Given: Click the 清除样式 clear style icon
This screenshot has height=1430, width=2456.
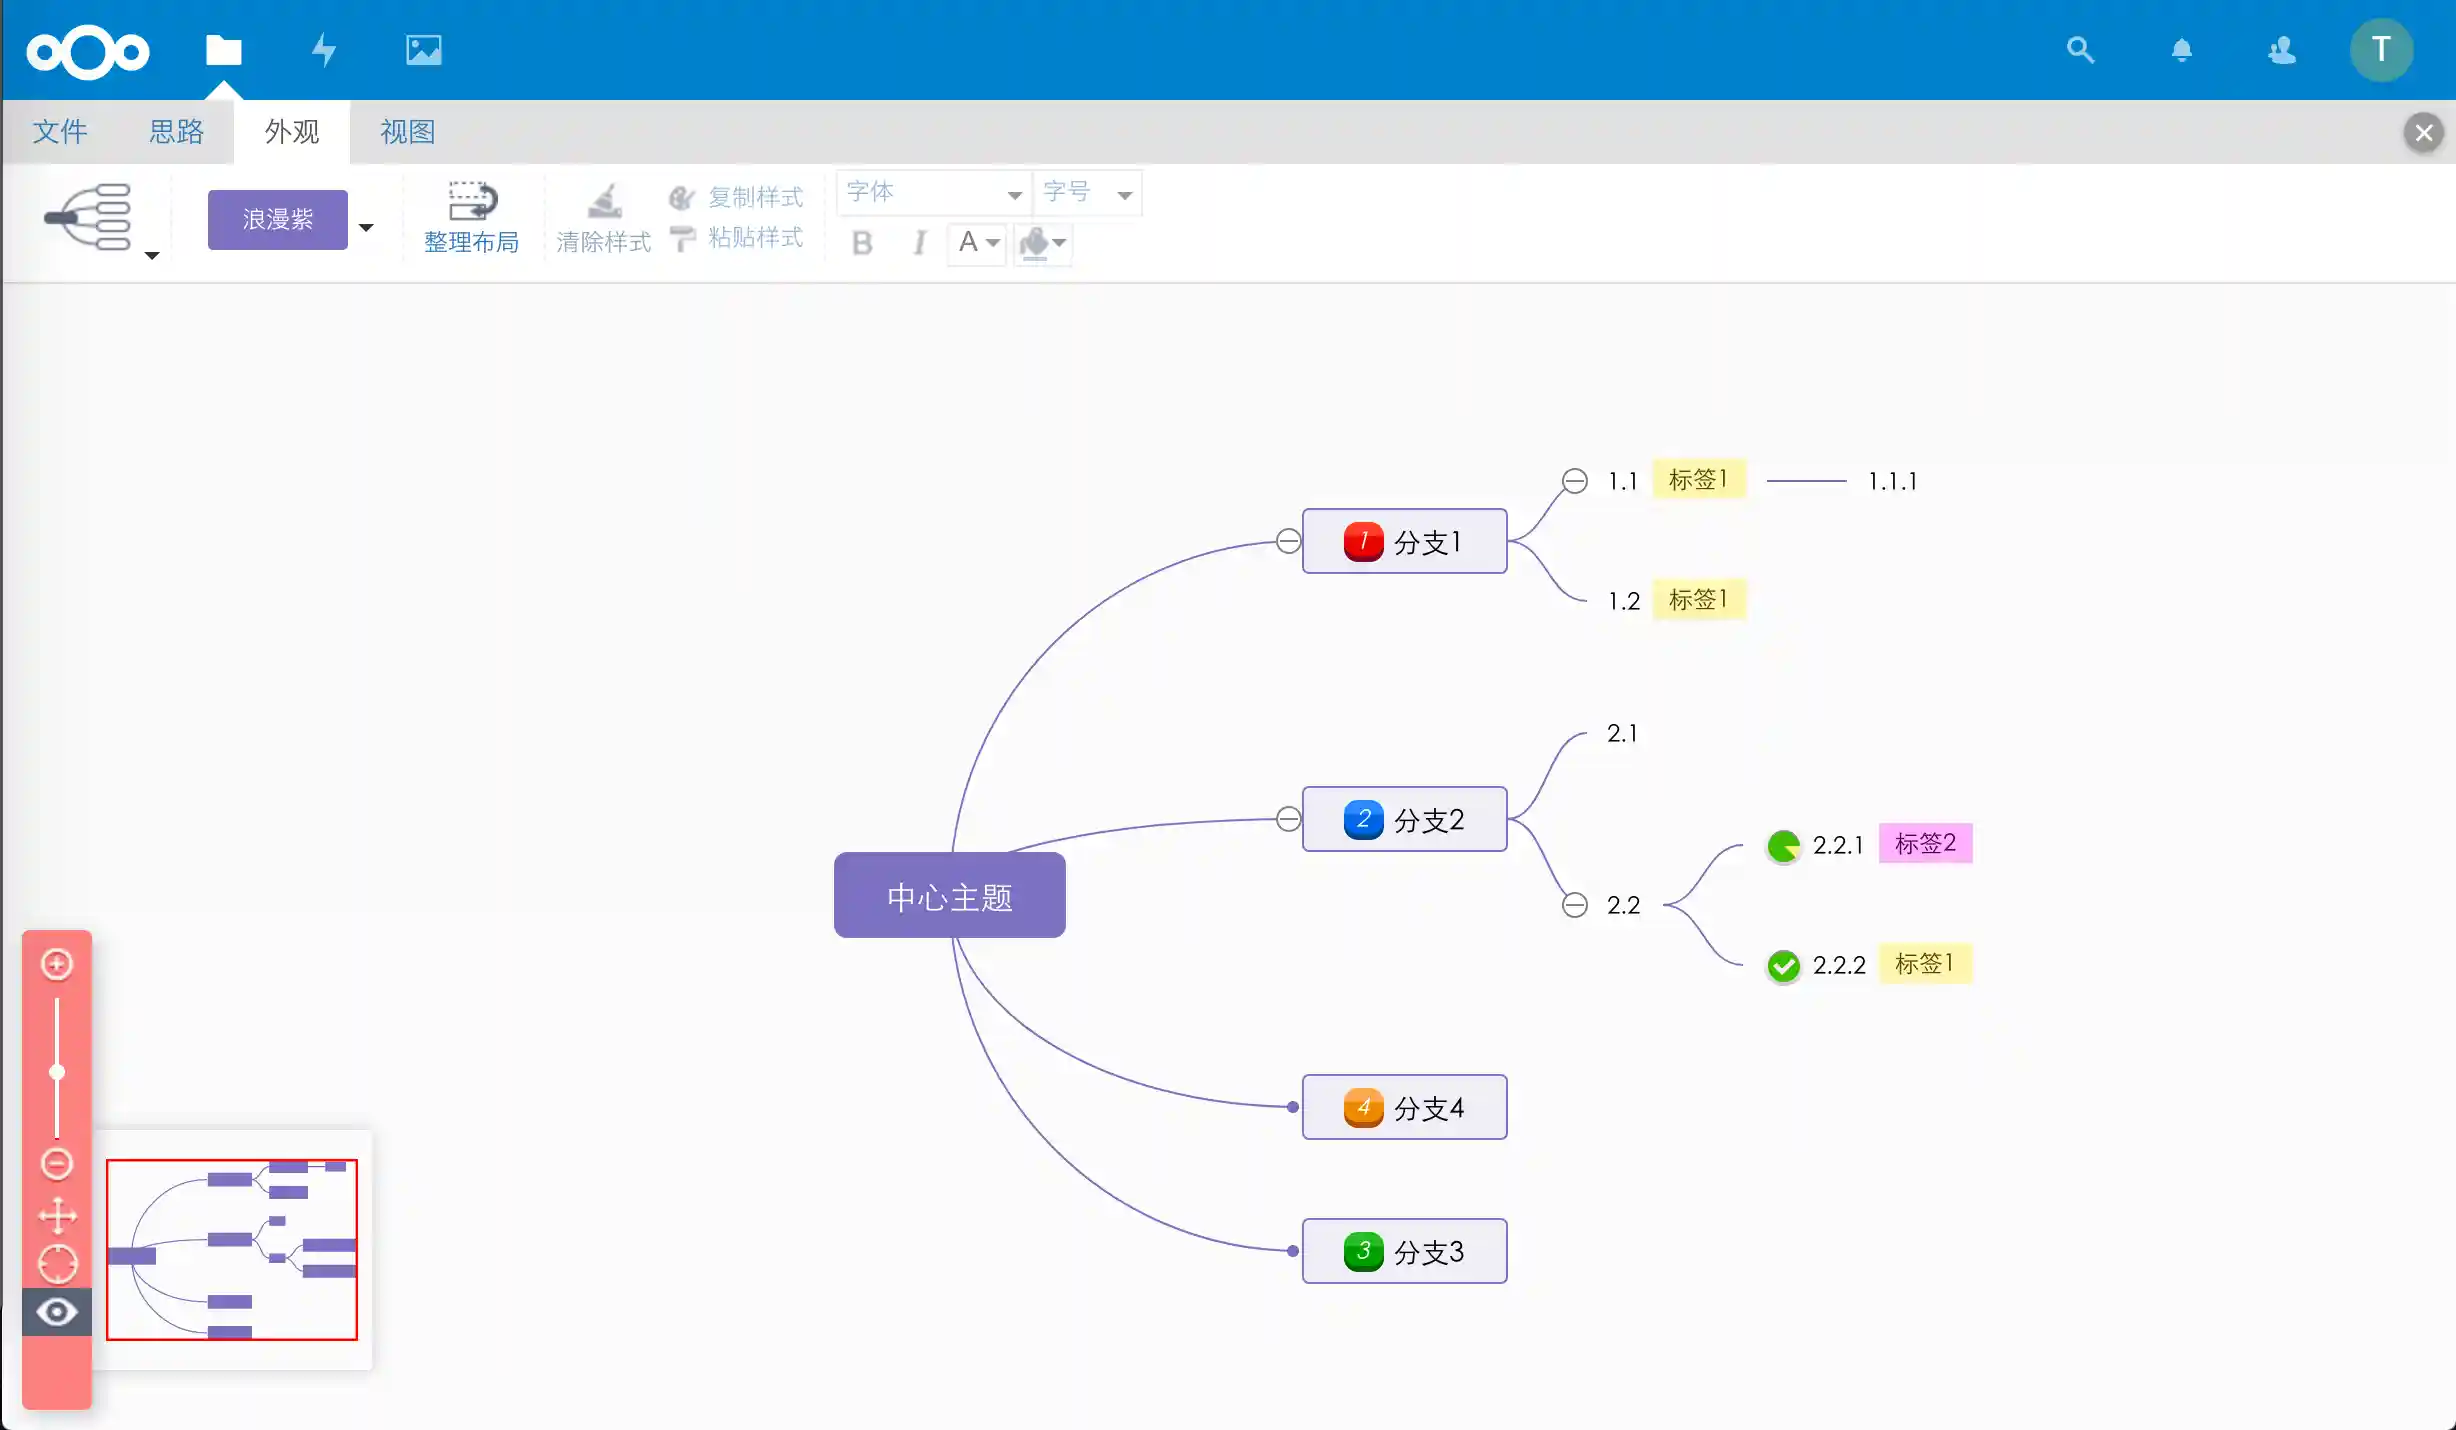Looking at the screenshot, I should point(603,205).
